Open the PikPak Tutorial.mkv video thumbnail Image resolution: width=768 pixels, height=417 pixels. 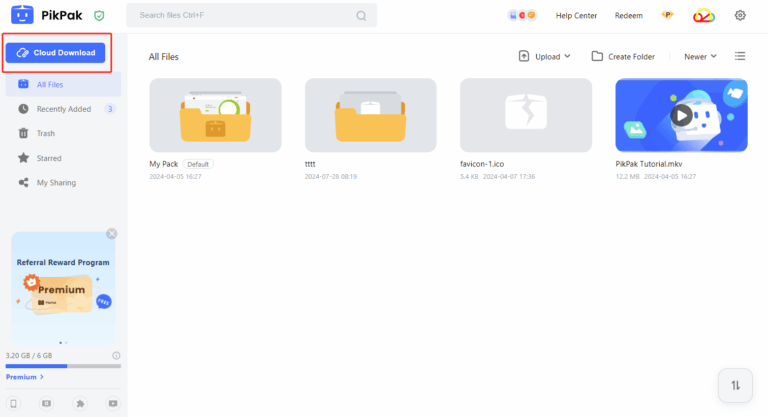pos(681,114)
